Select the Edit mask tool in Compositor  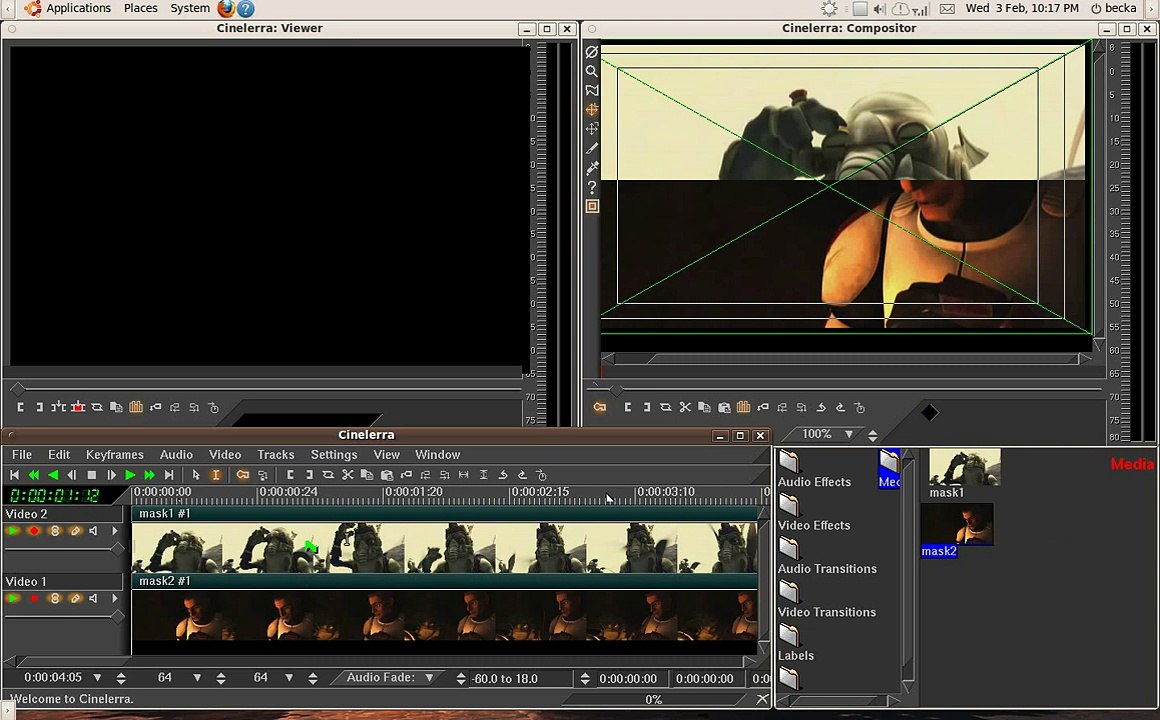(592, 90)
